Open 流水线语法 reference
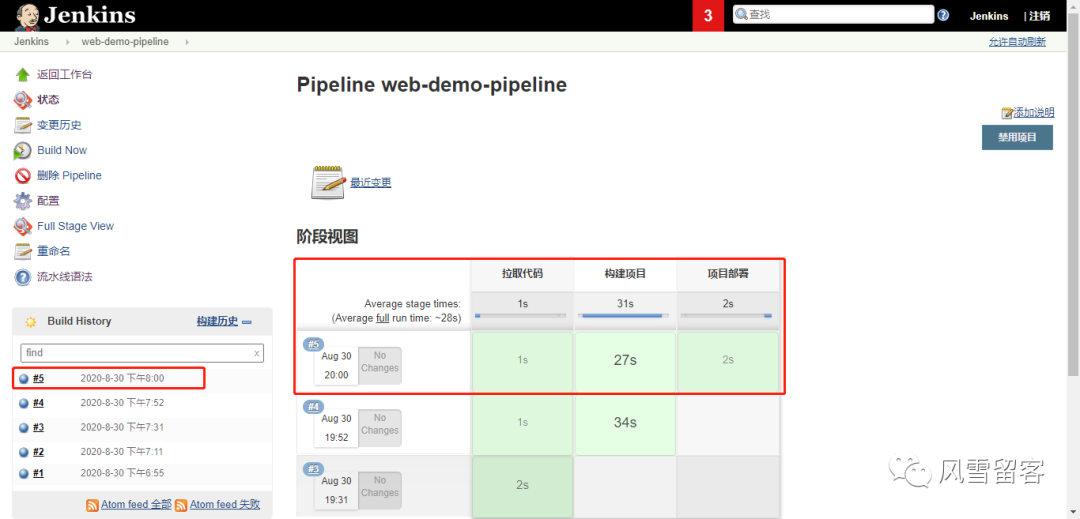Image resolution: width=1080 pixels, height=519 pixels. pos(65,277)
